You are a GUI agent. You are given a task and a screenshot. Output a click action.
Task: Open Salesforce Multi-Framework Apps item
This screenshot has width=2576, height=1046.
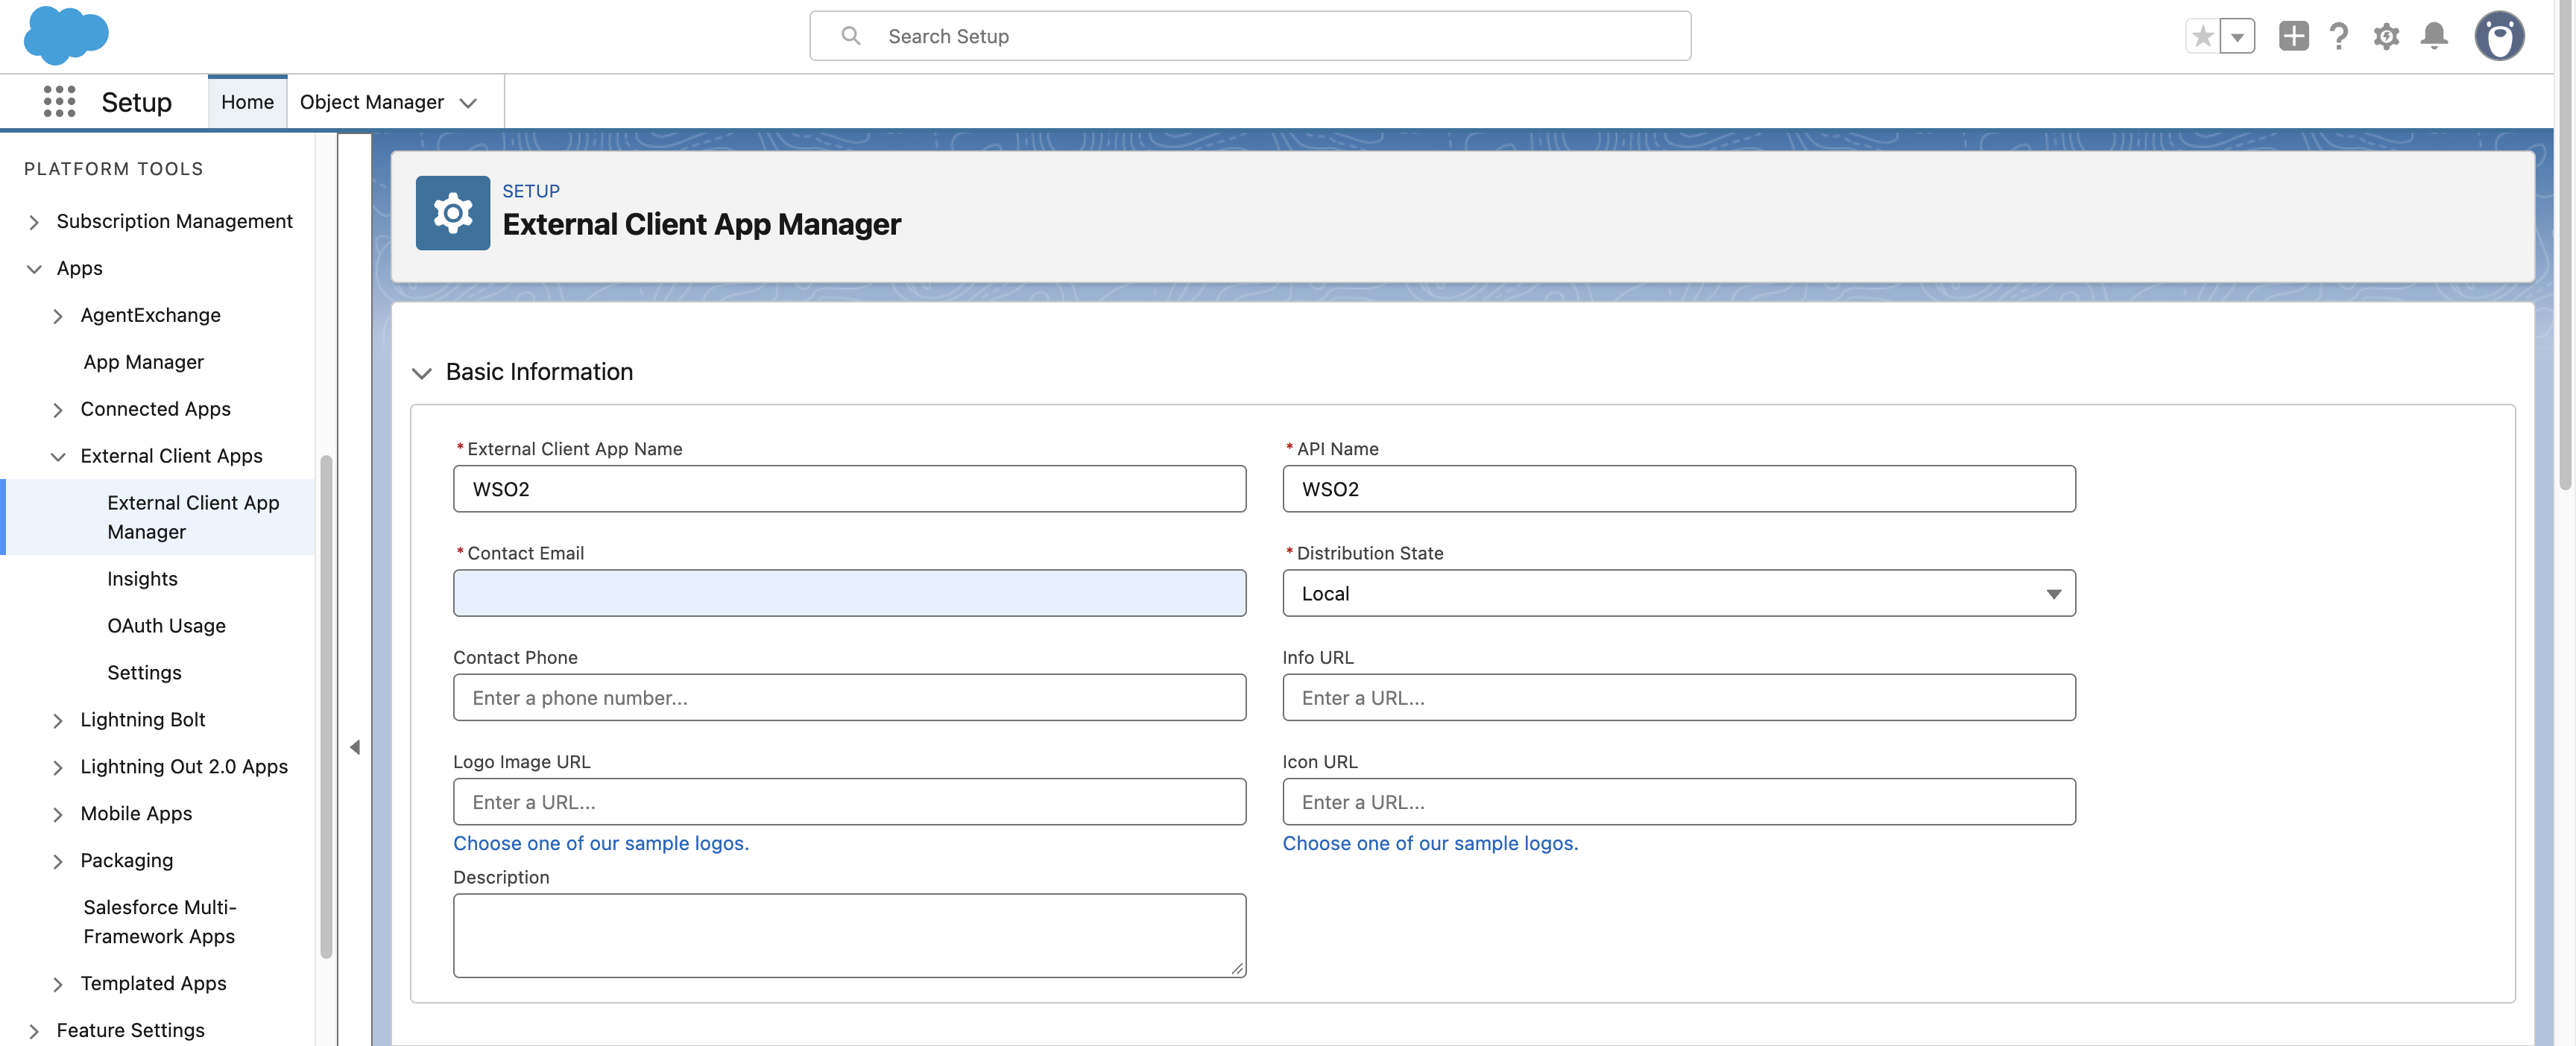[x=160, y=921]
